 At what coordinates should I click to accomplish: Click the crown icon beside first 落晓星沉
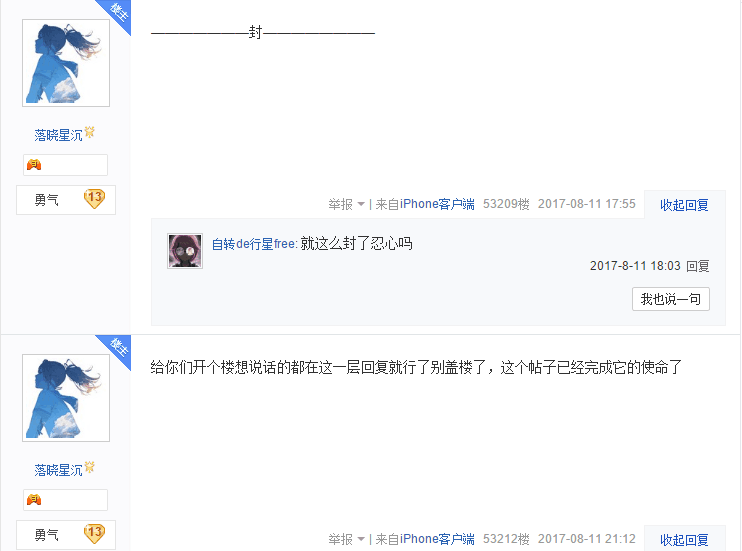pos(89,133)
